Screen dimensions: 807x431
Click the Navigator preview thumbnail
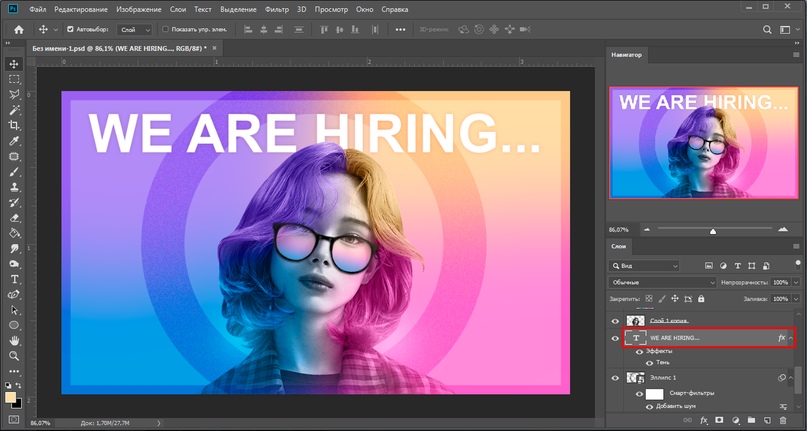coord(704,142)
